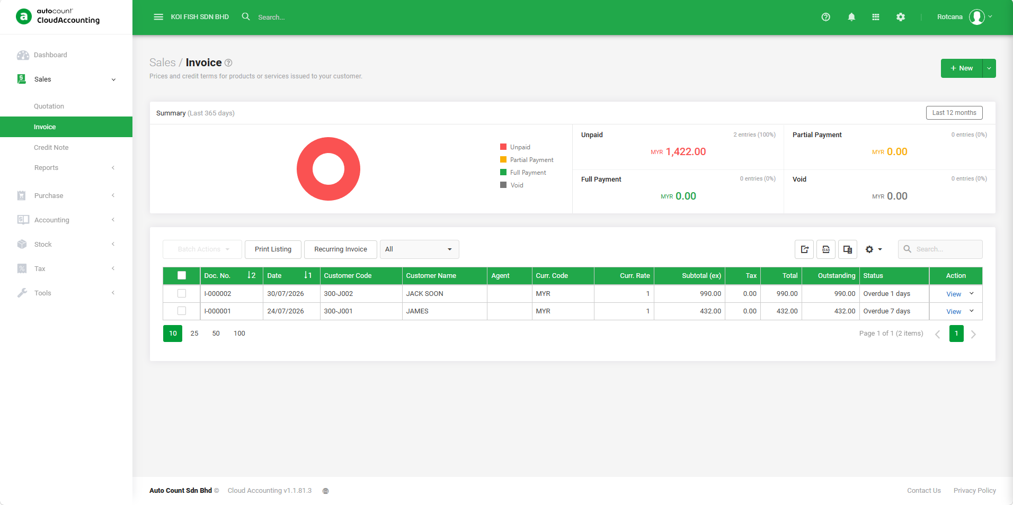Open Quotation under Sales

click(x=49, y=106)
